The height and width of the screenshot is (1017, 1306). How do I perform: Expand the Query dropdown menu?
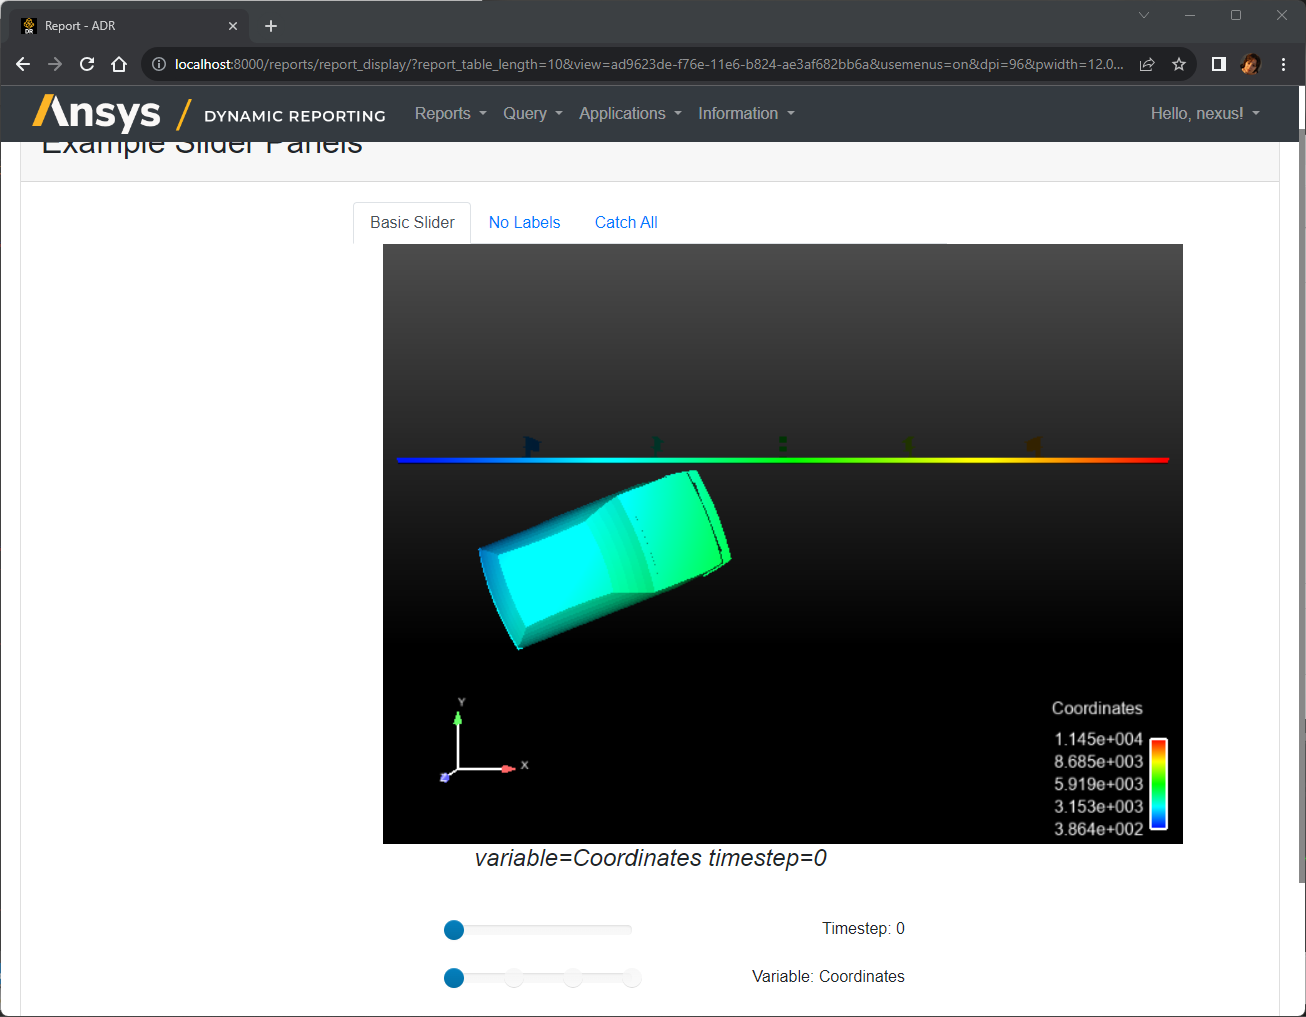click(x=533, y=114)
